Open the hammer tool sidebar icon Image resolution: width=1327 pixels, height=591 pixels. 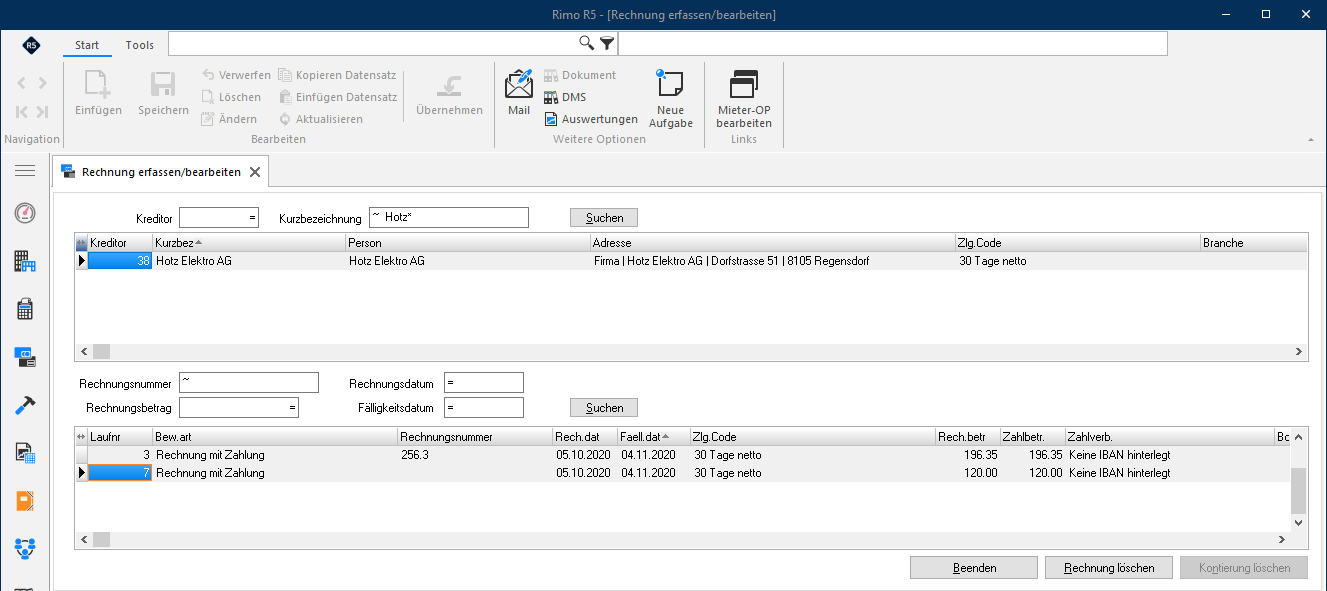click(25, 405)
